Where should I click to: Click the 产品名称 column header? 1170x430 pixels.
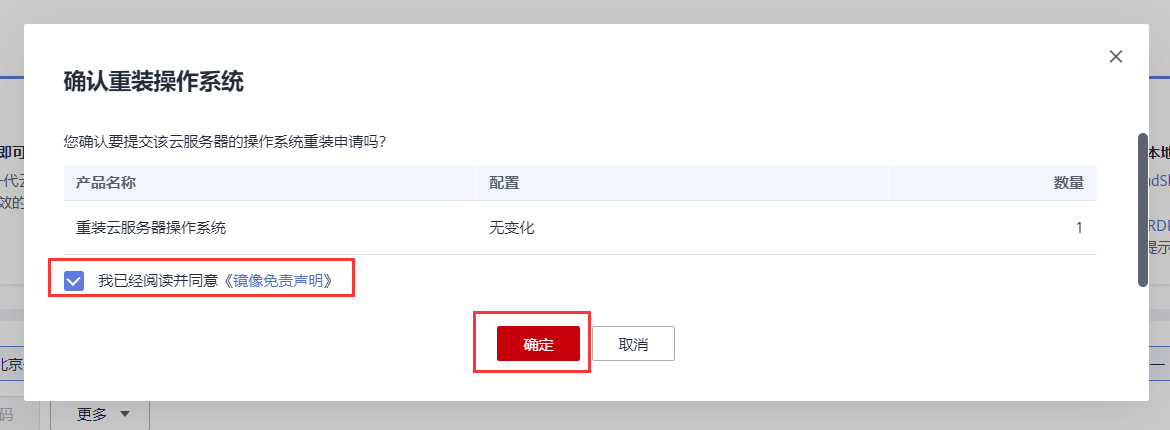106,183
